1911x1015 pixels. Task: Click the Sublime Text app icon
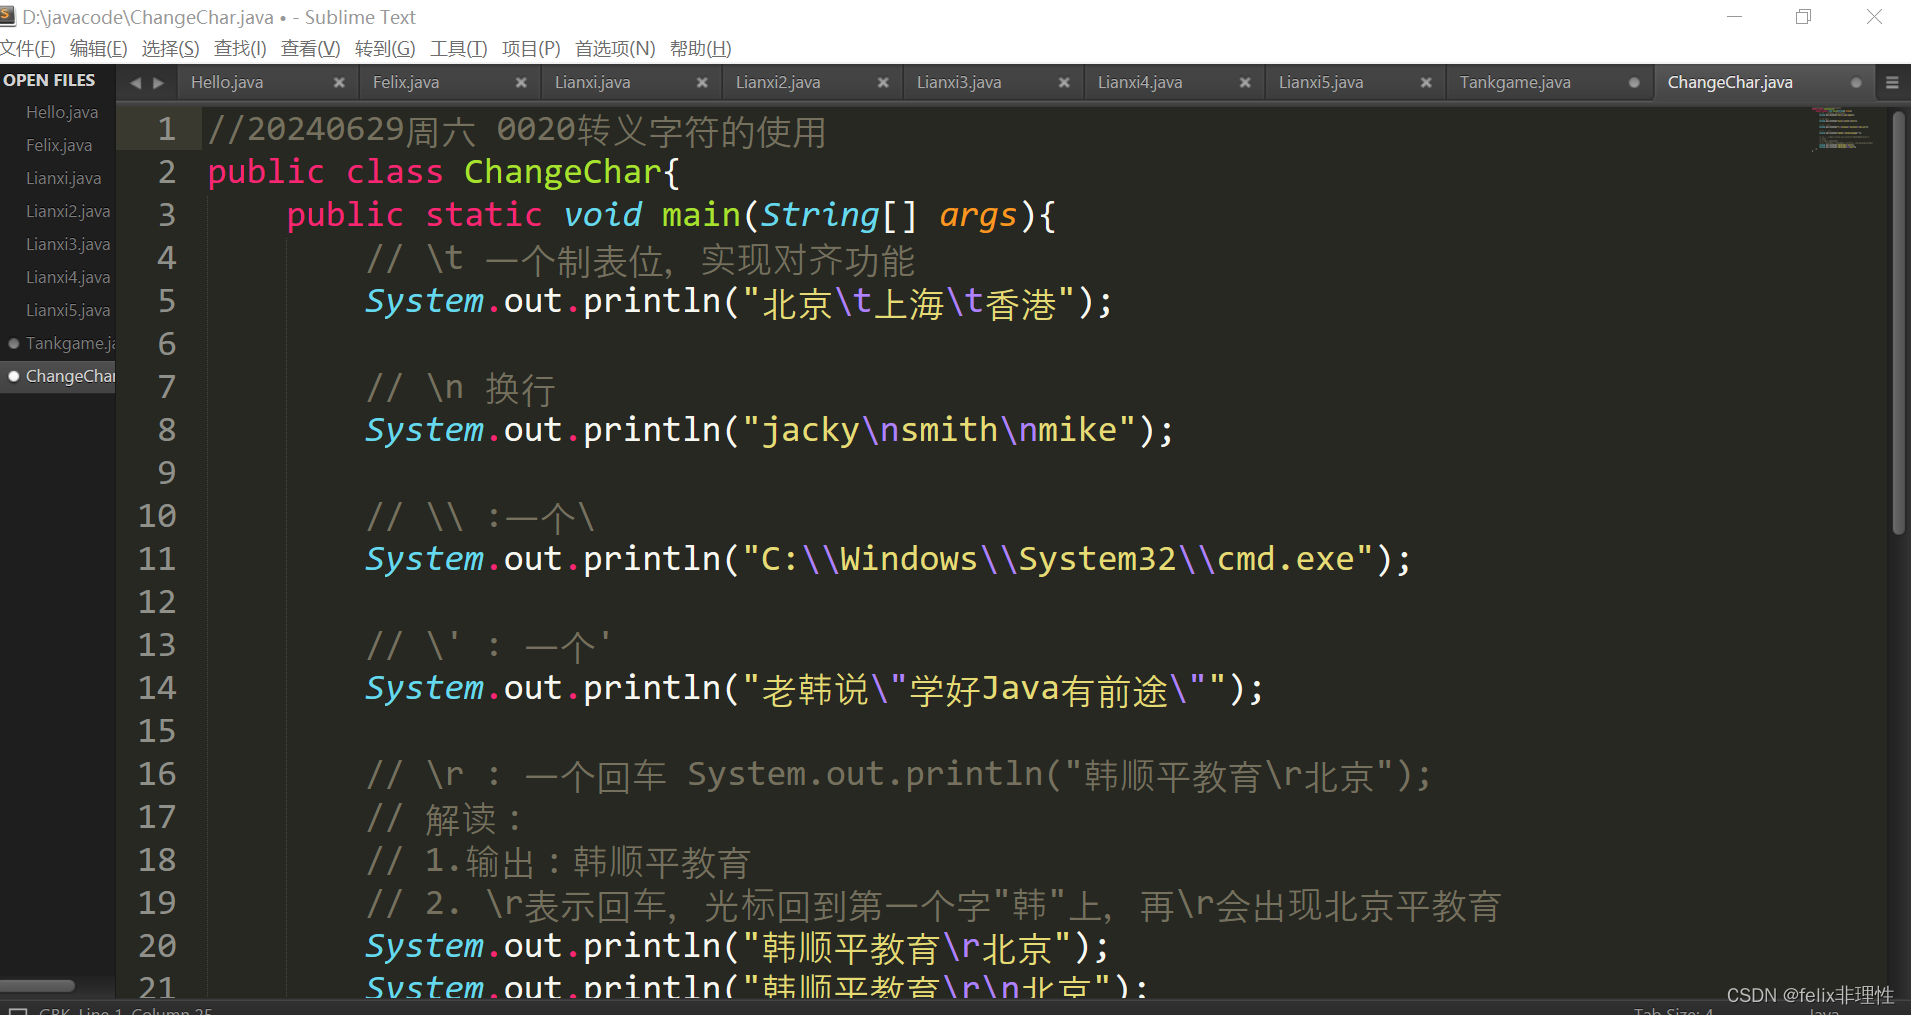click(8, 17)
